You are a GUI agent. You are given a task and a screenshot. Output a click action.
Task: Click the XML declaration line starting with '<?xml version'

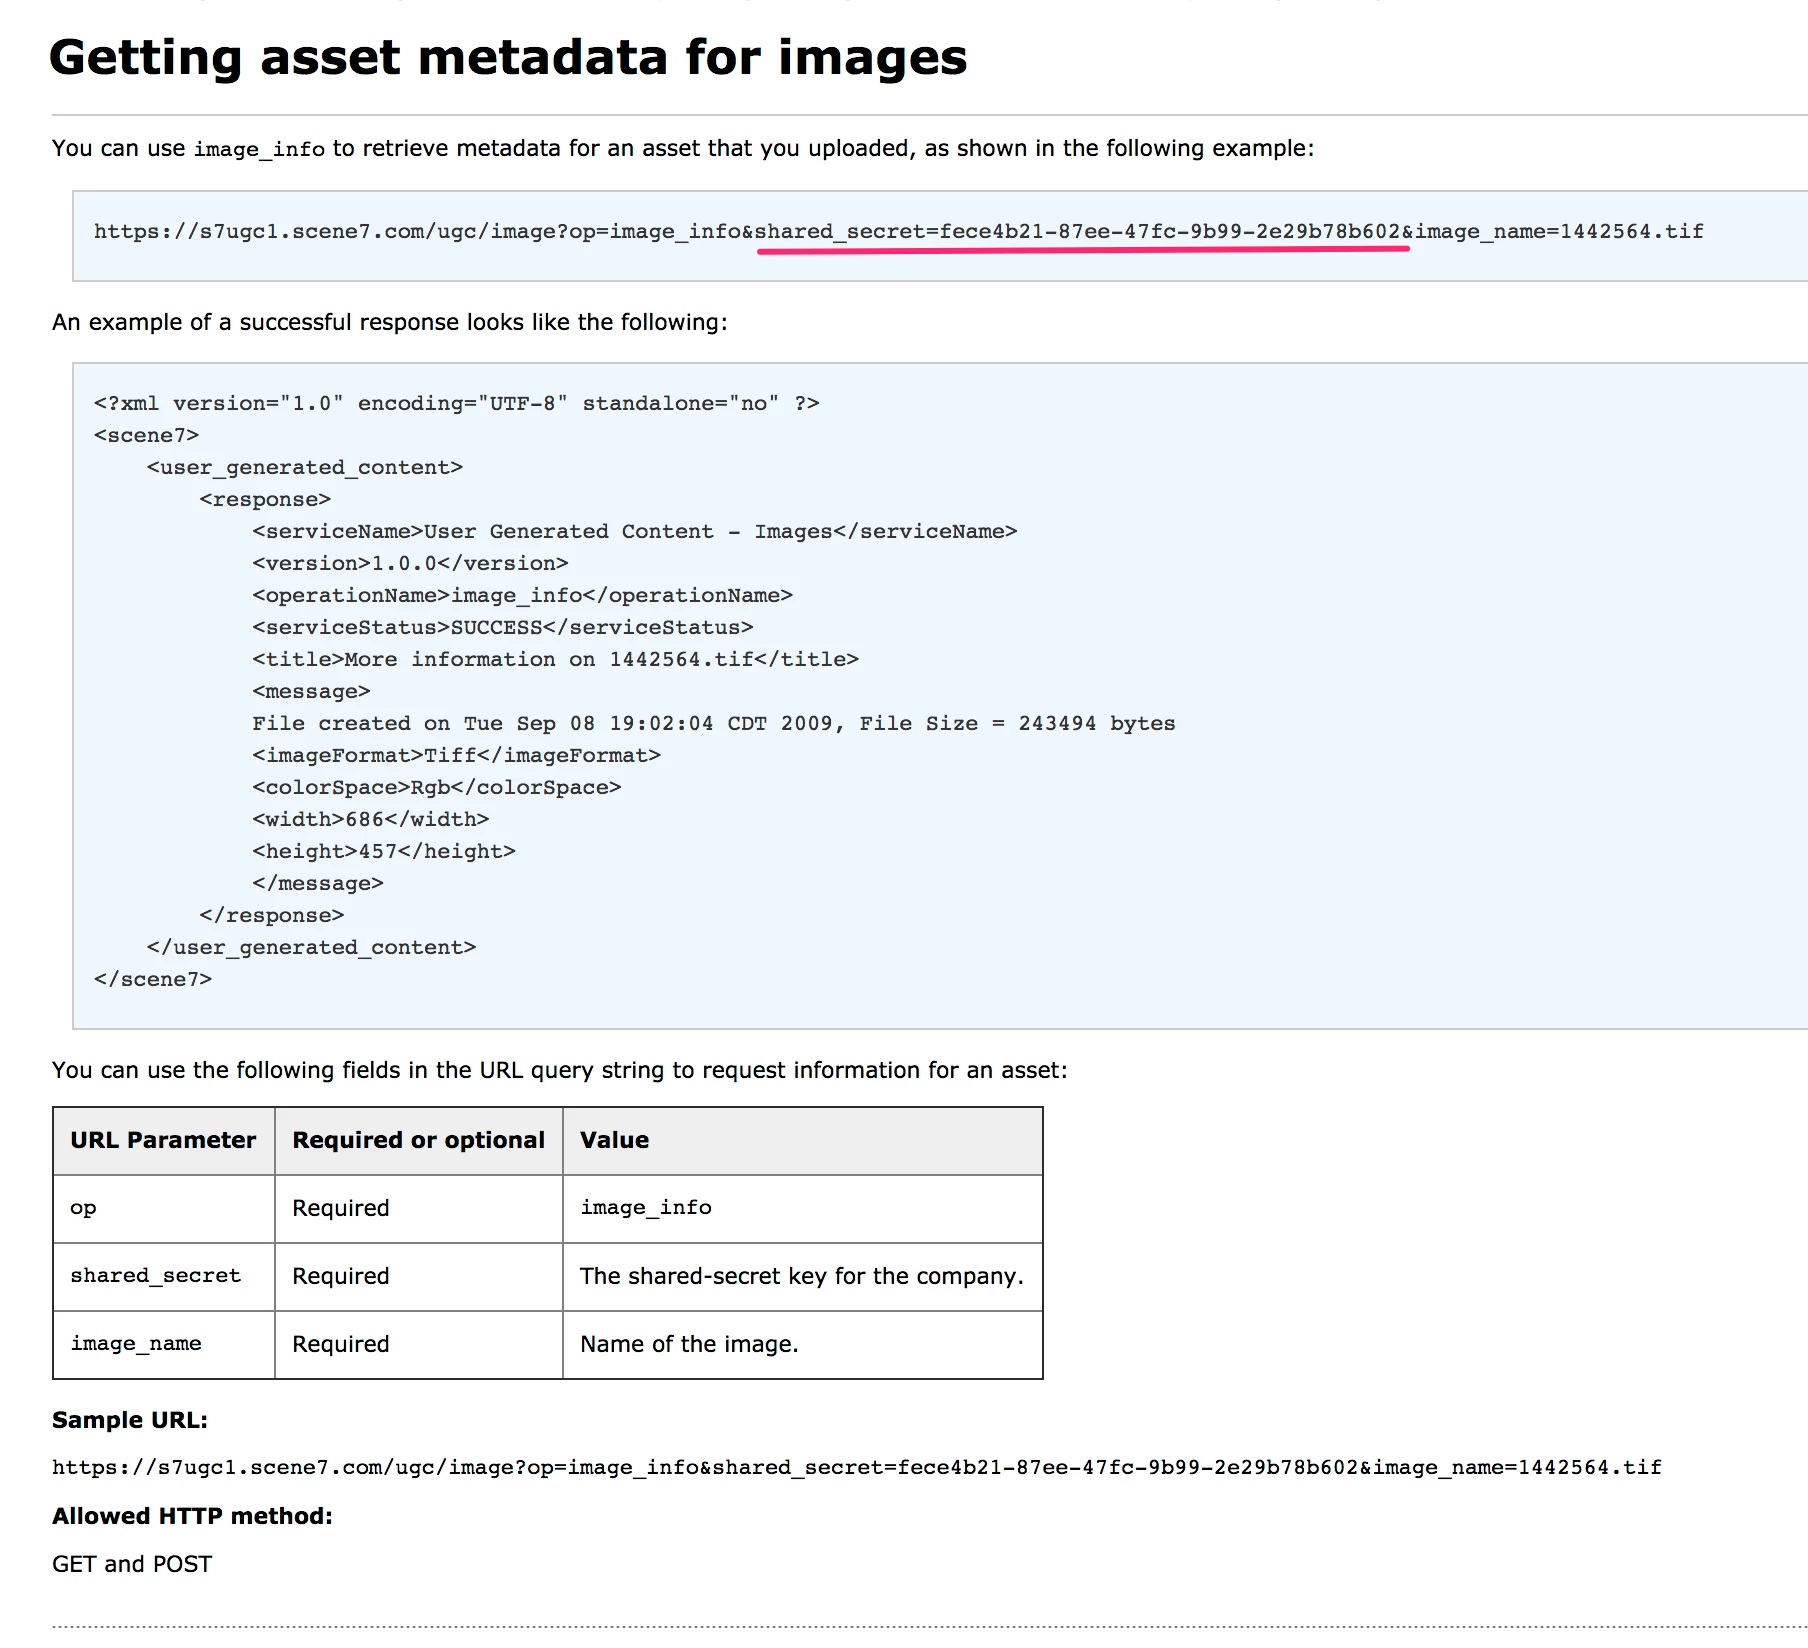[456, 403]
